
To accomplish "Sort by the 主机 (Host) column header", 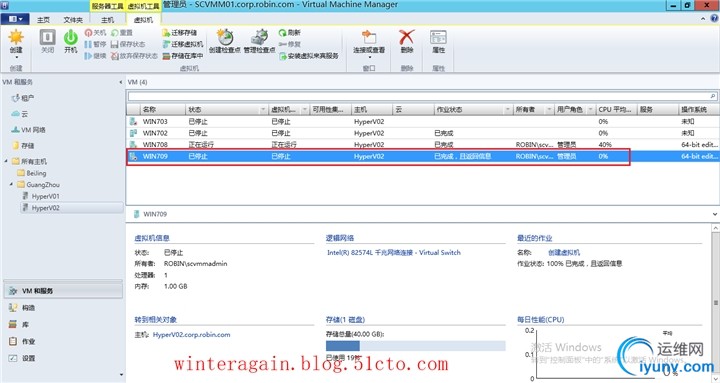I will (372, 110).
